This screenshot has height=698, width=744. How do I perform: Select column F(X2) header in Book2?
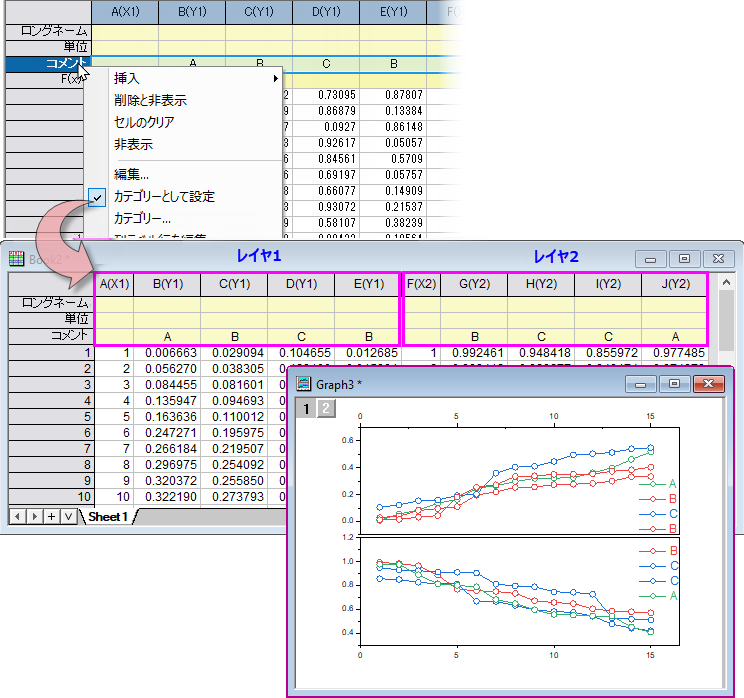point(421,284)
